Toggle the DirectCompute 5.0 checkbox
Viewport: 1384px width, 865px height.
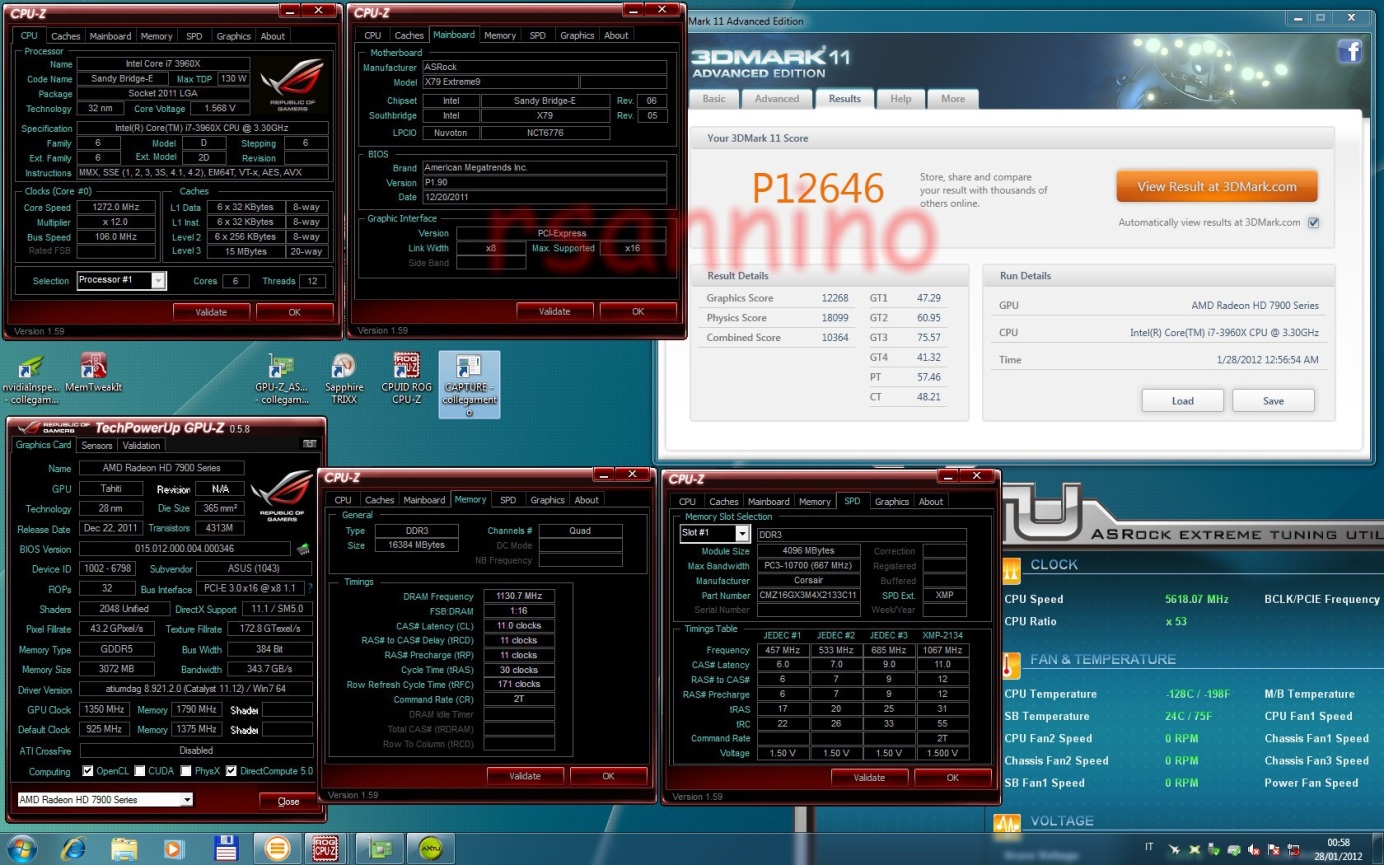(x=232, y=771)
